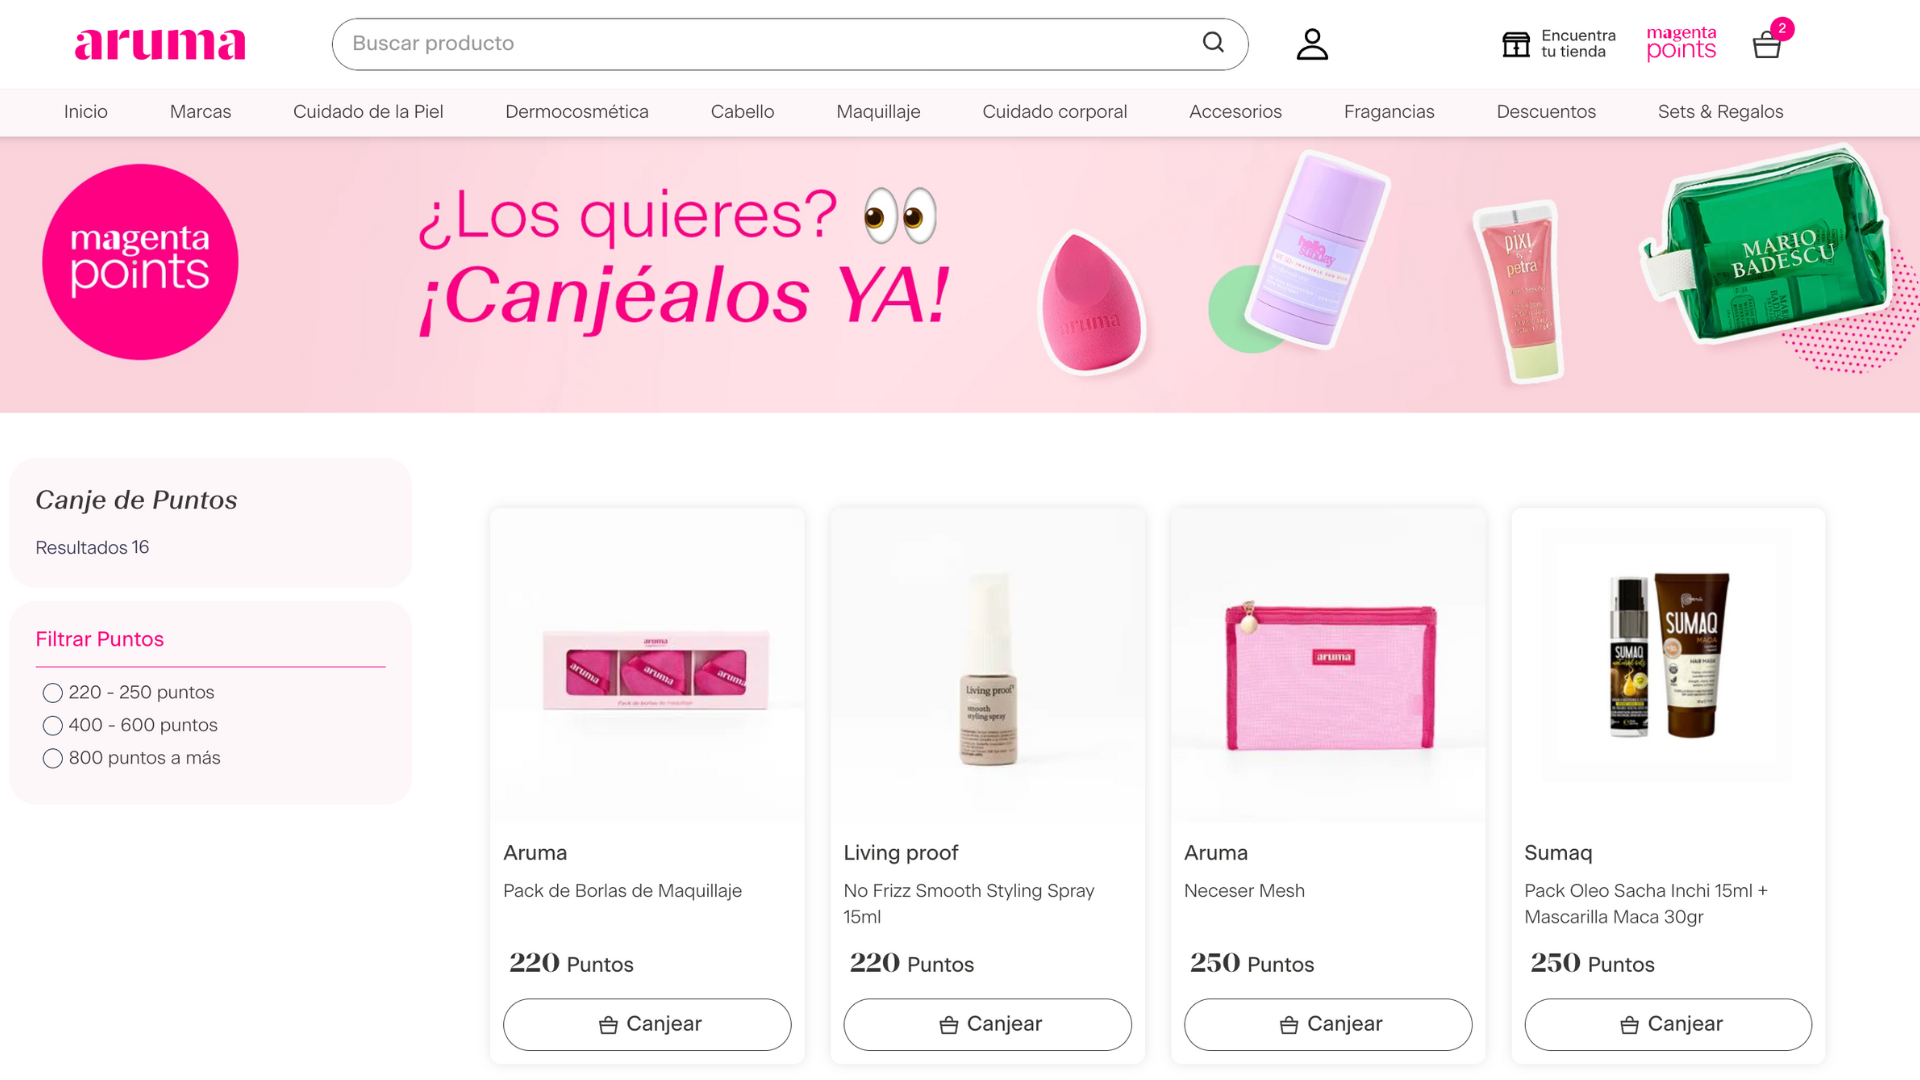This screenshot has height=1080, width=1920.
Task: Open the Marcas menu
Action: coord(200,112)
